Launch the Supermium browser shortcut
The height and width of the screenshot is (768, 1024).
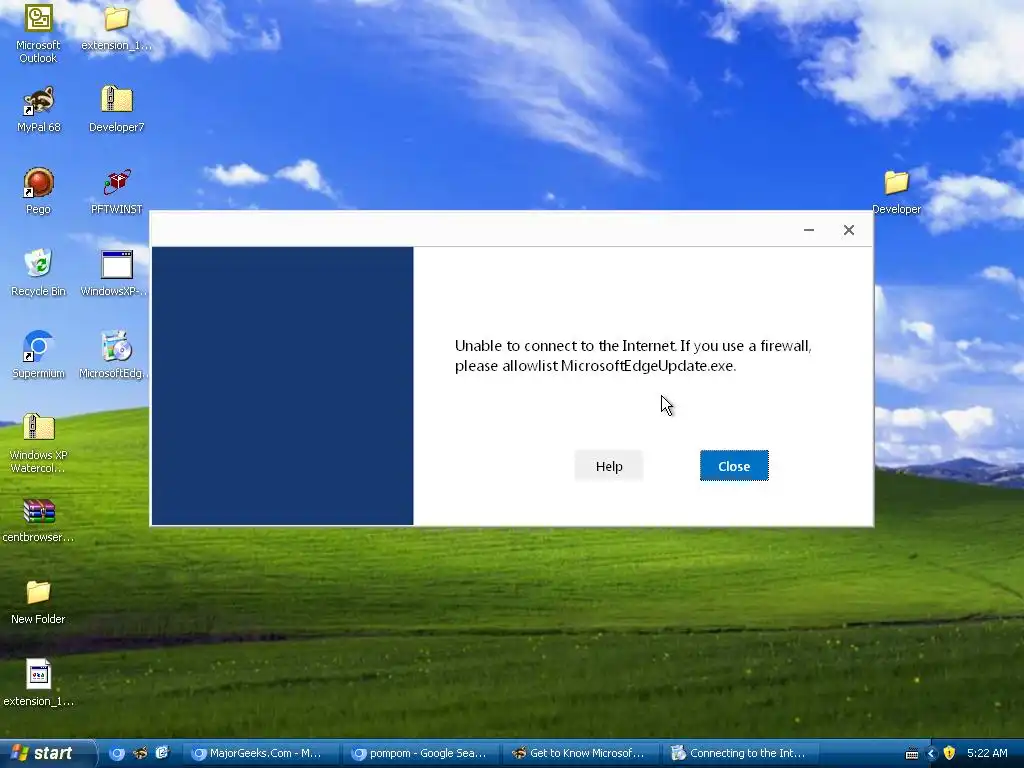39,355
